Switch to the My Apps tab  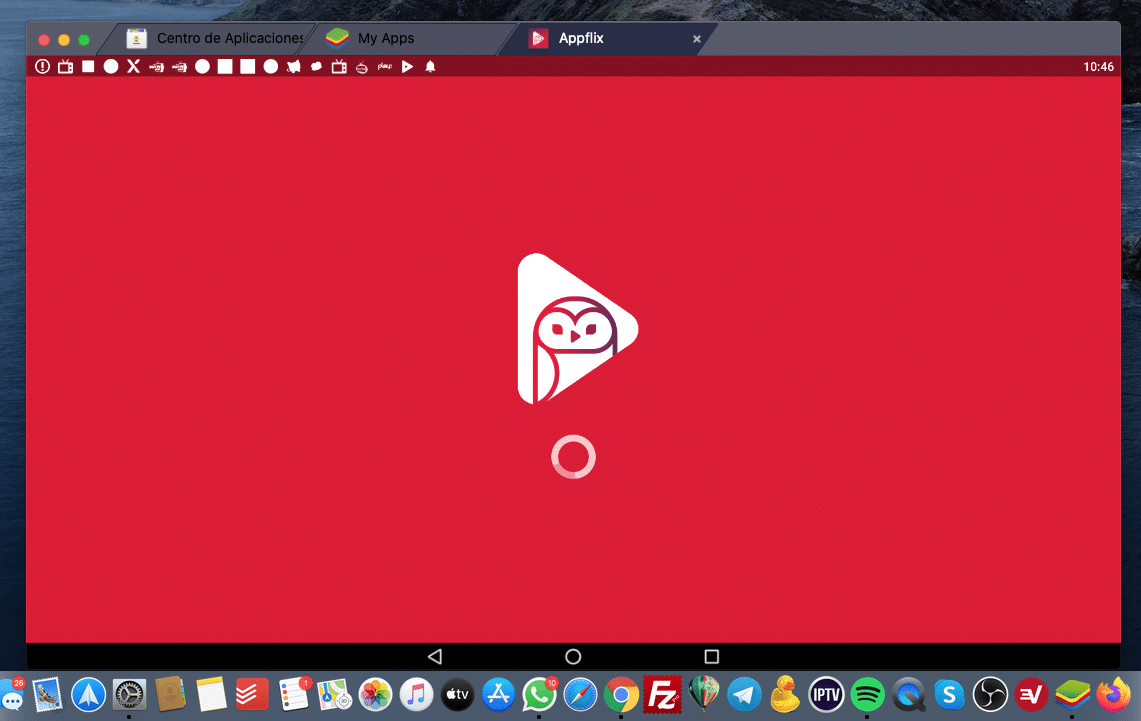point(385,38)
